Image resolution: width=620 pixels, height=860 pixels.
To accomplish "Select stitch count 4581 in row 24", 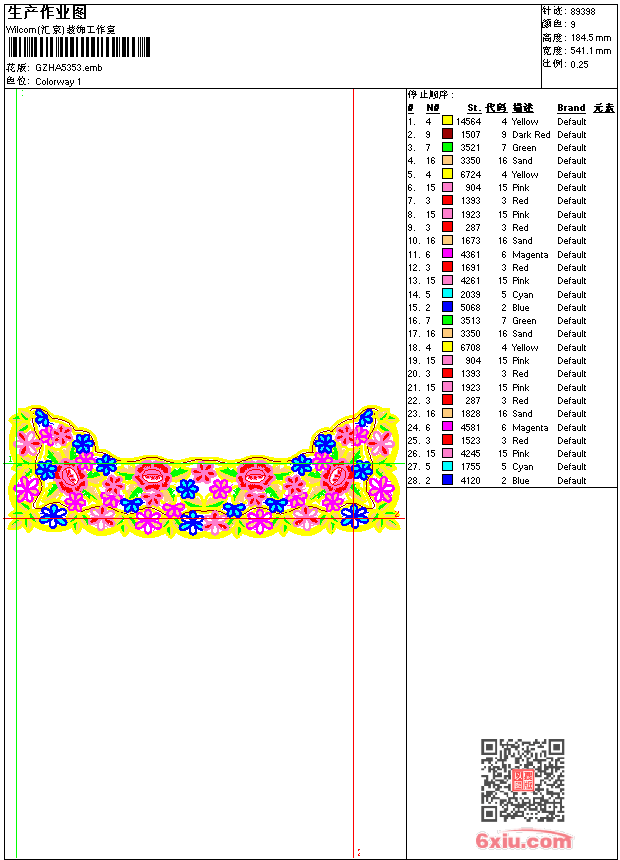I will click(471, 428).
